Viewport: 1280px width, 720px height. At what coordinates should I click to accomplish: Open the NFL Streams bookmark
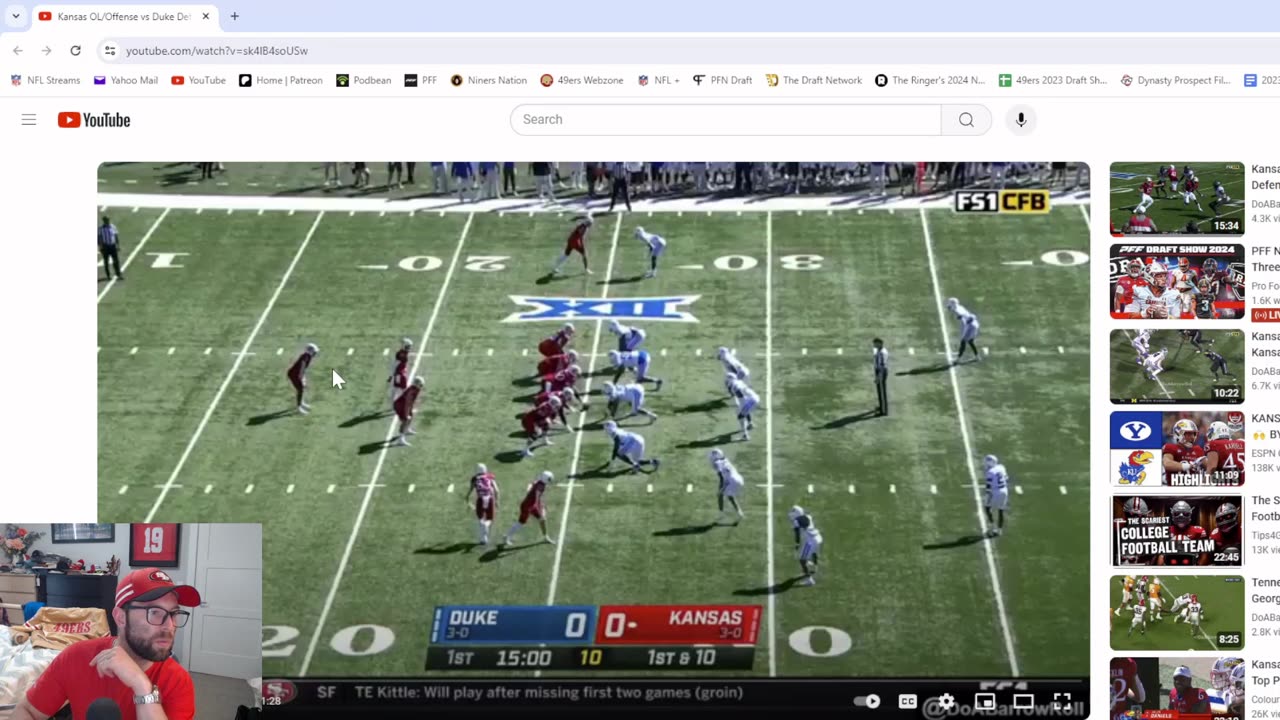tap(45, 80)
